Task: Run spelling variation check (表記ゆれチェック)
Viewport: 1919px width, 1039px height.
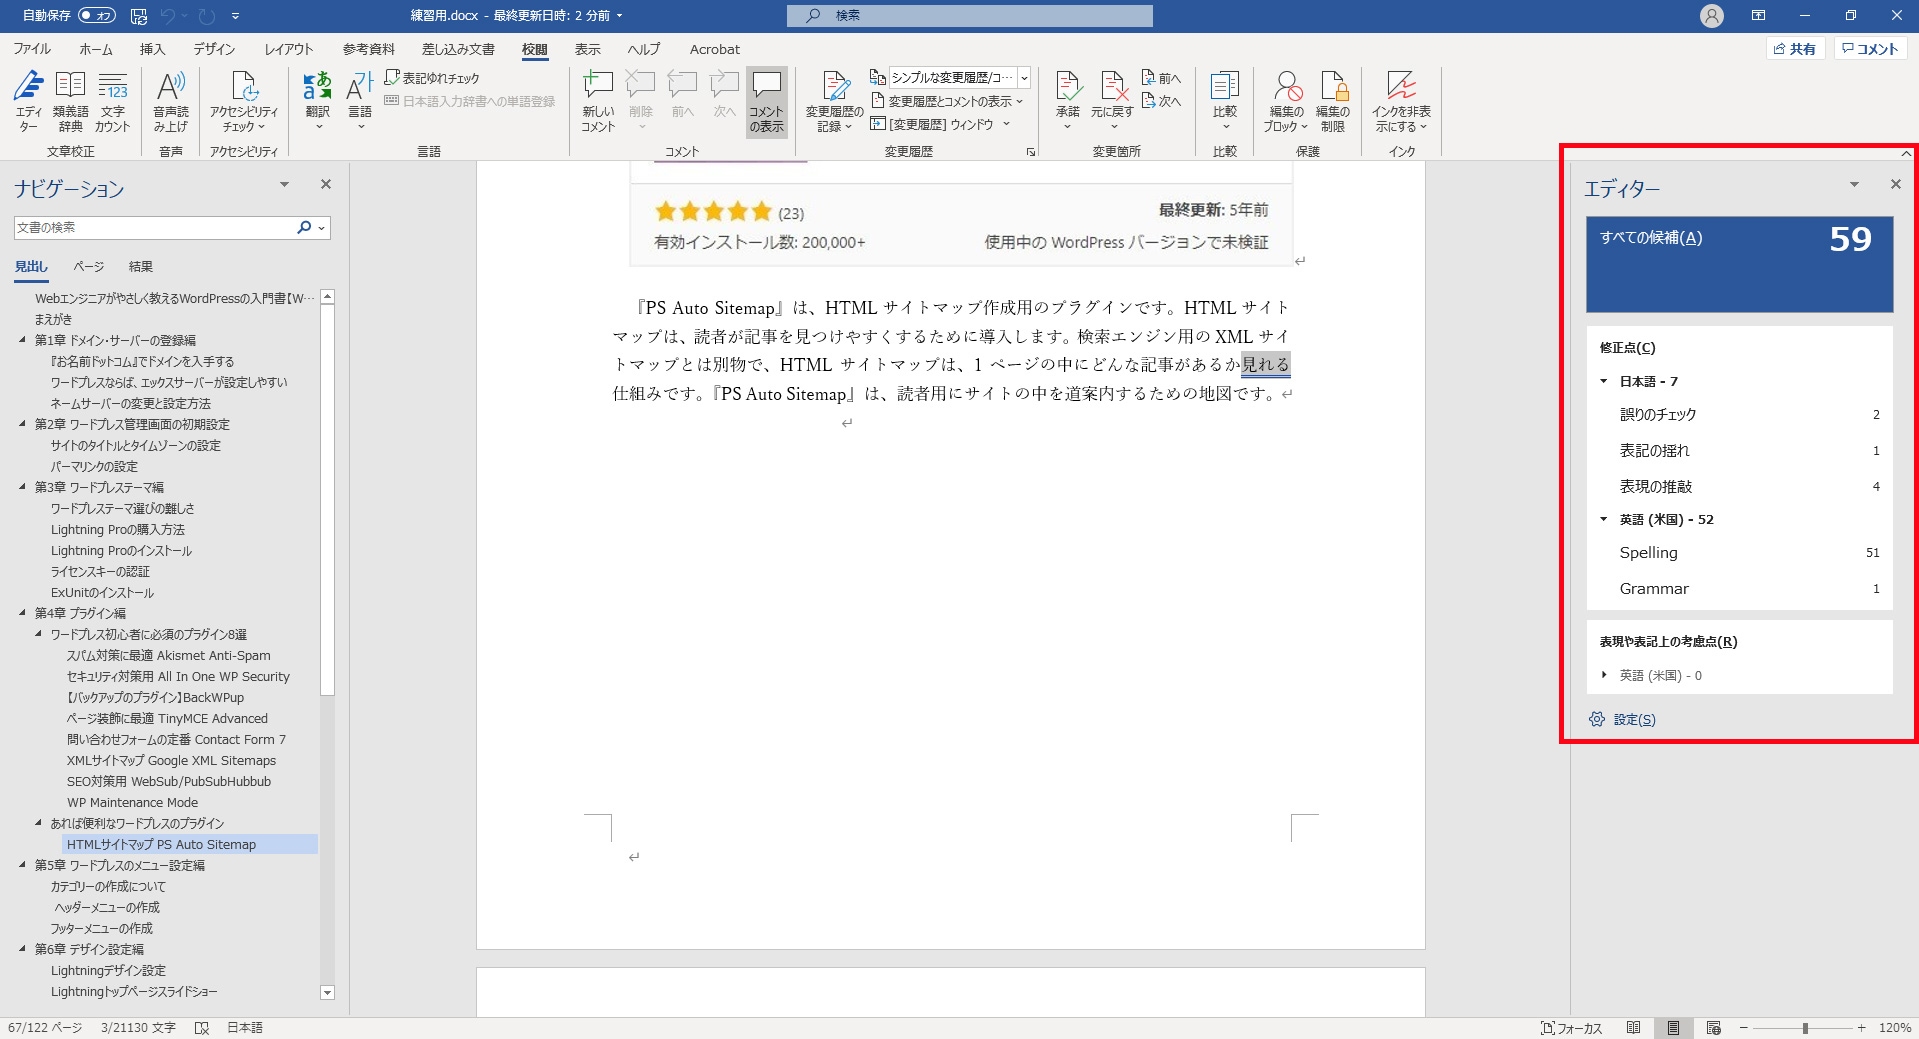Action: (432, 78)
